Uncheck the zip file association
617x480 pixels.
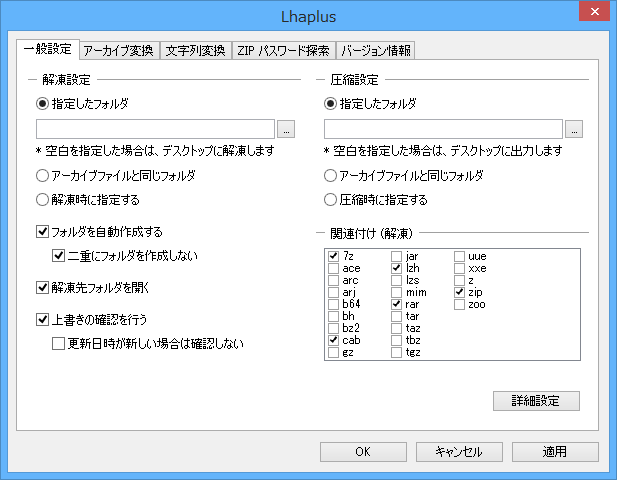[459, 292]
